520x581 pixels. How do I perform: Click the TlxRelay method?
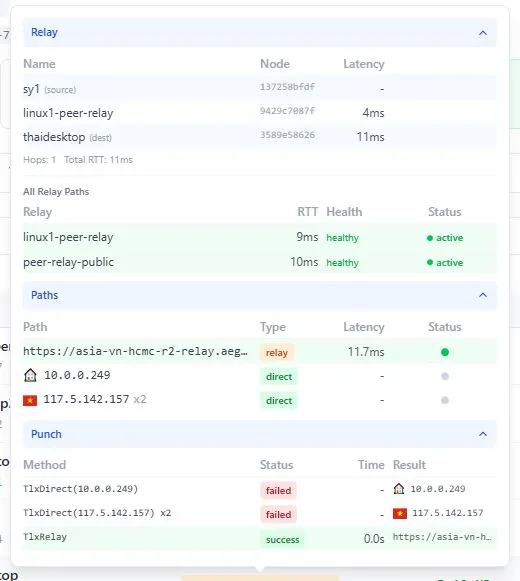pyautogui.click(x=45, y=537)
